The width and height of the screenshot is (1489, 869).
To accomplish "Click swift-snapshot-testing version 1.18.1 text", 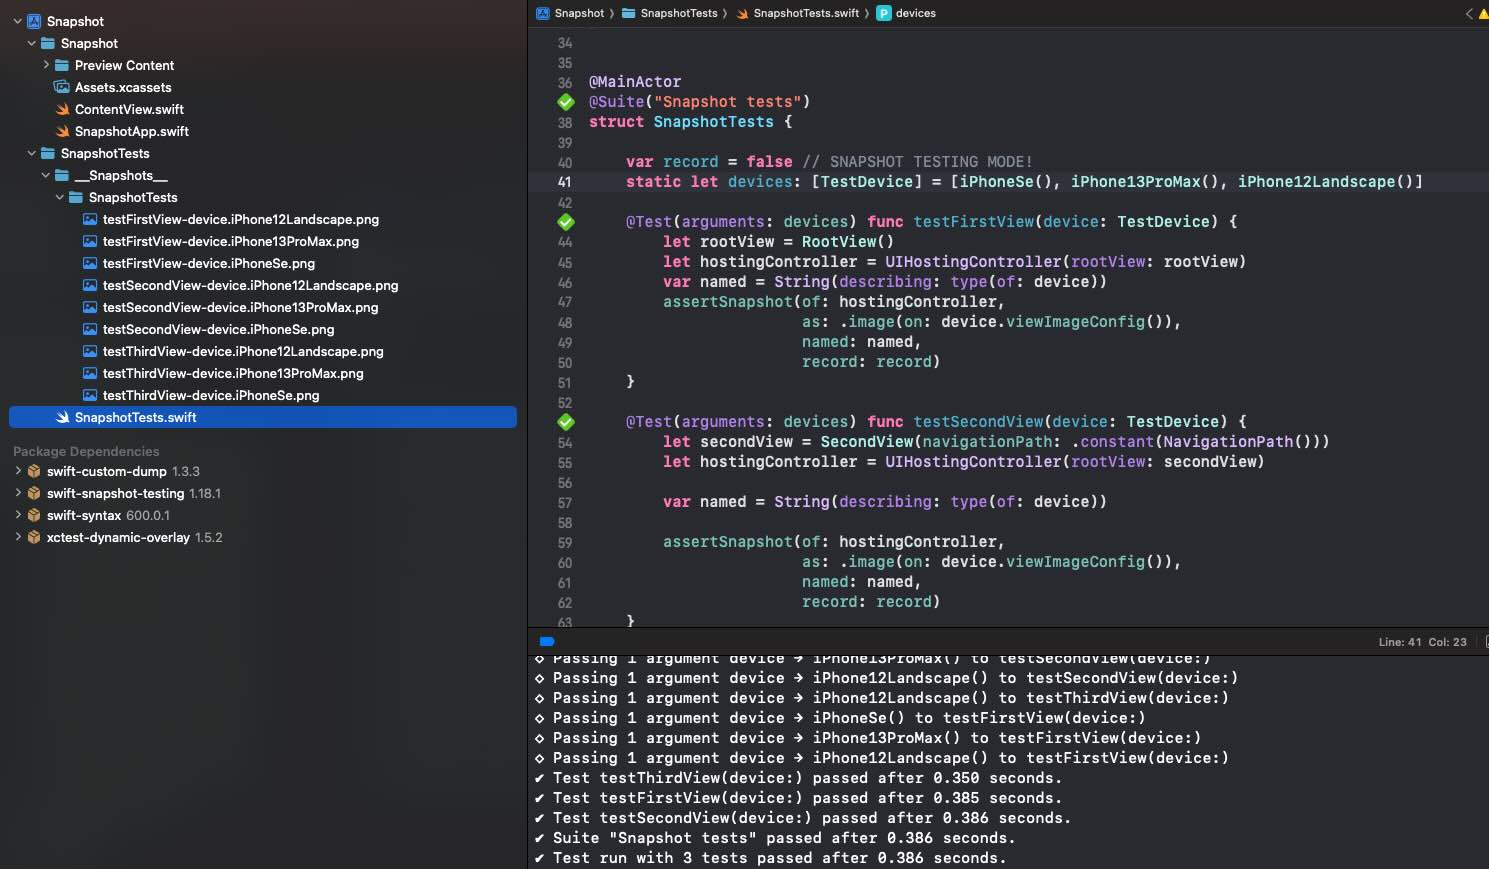I will point(205,493).
